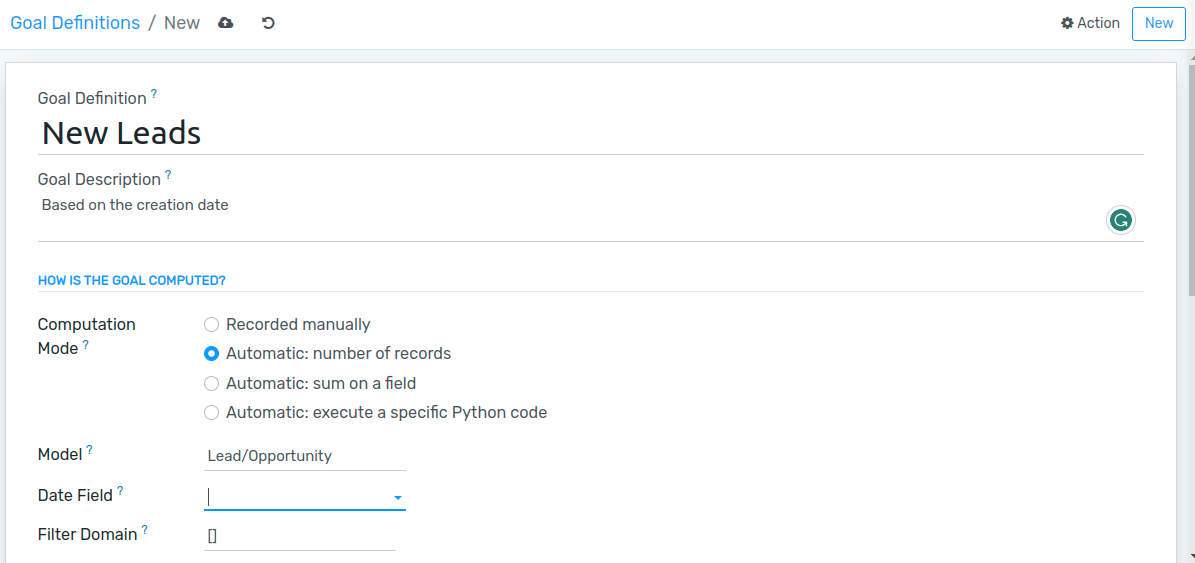The height and width of the screenshot is (563, 1195).
Task: Click the 'Goal Definition' field label
Action: [92, 98]
